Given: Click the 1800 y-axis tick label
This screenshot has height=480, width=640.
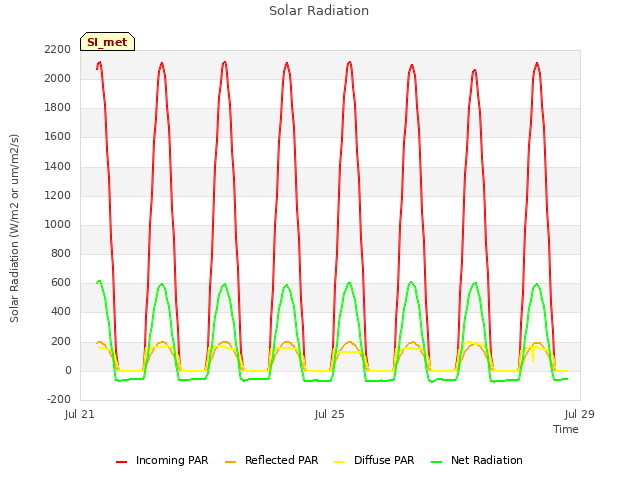Looking at the screenshot, I should (58, 108).
